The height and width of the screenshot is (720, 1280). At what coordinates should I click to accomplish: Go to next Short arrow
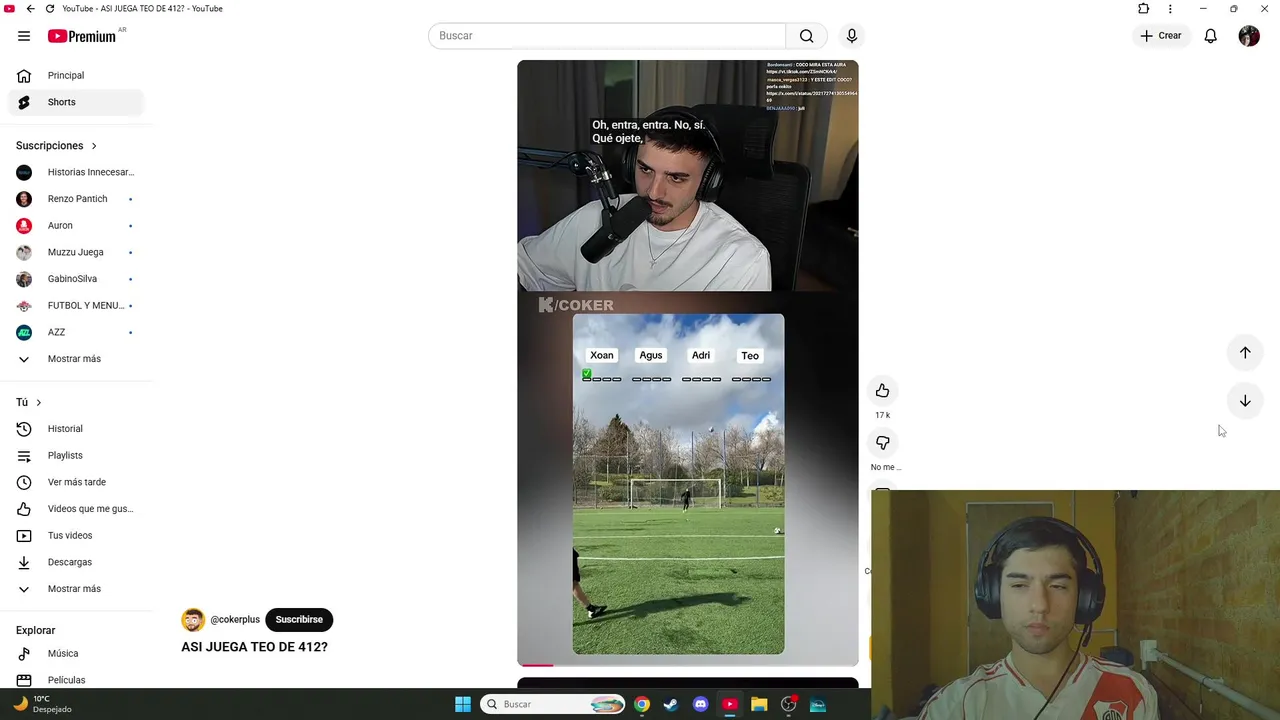[x=1245, y=401]
